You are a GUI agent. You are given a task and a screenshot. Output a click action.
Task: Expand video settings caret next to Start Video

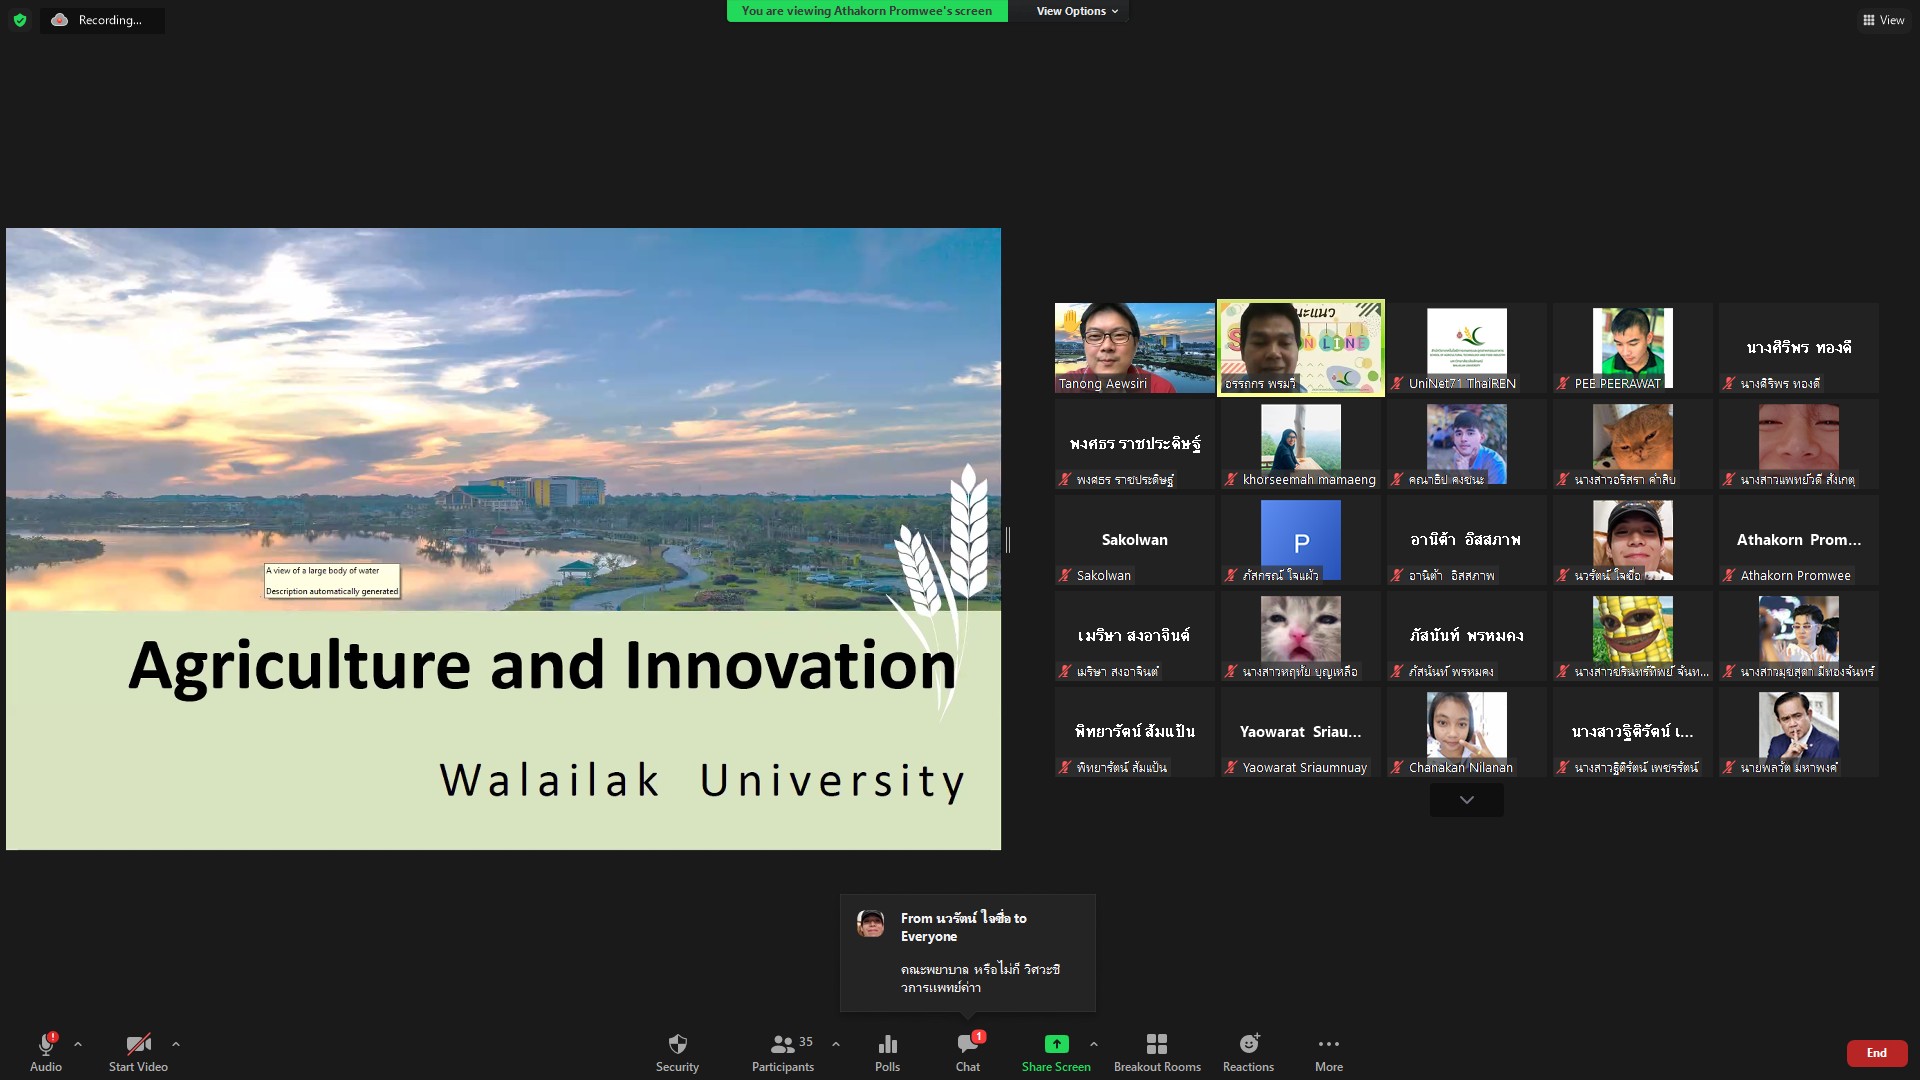coord(176,1044)
